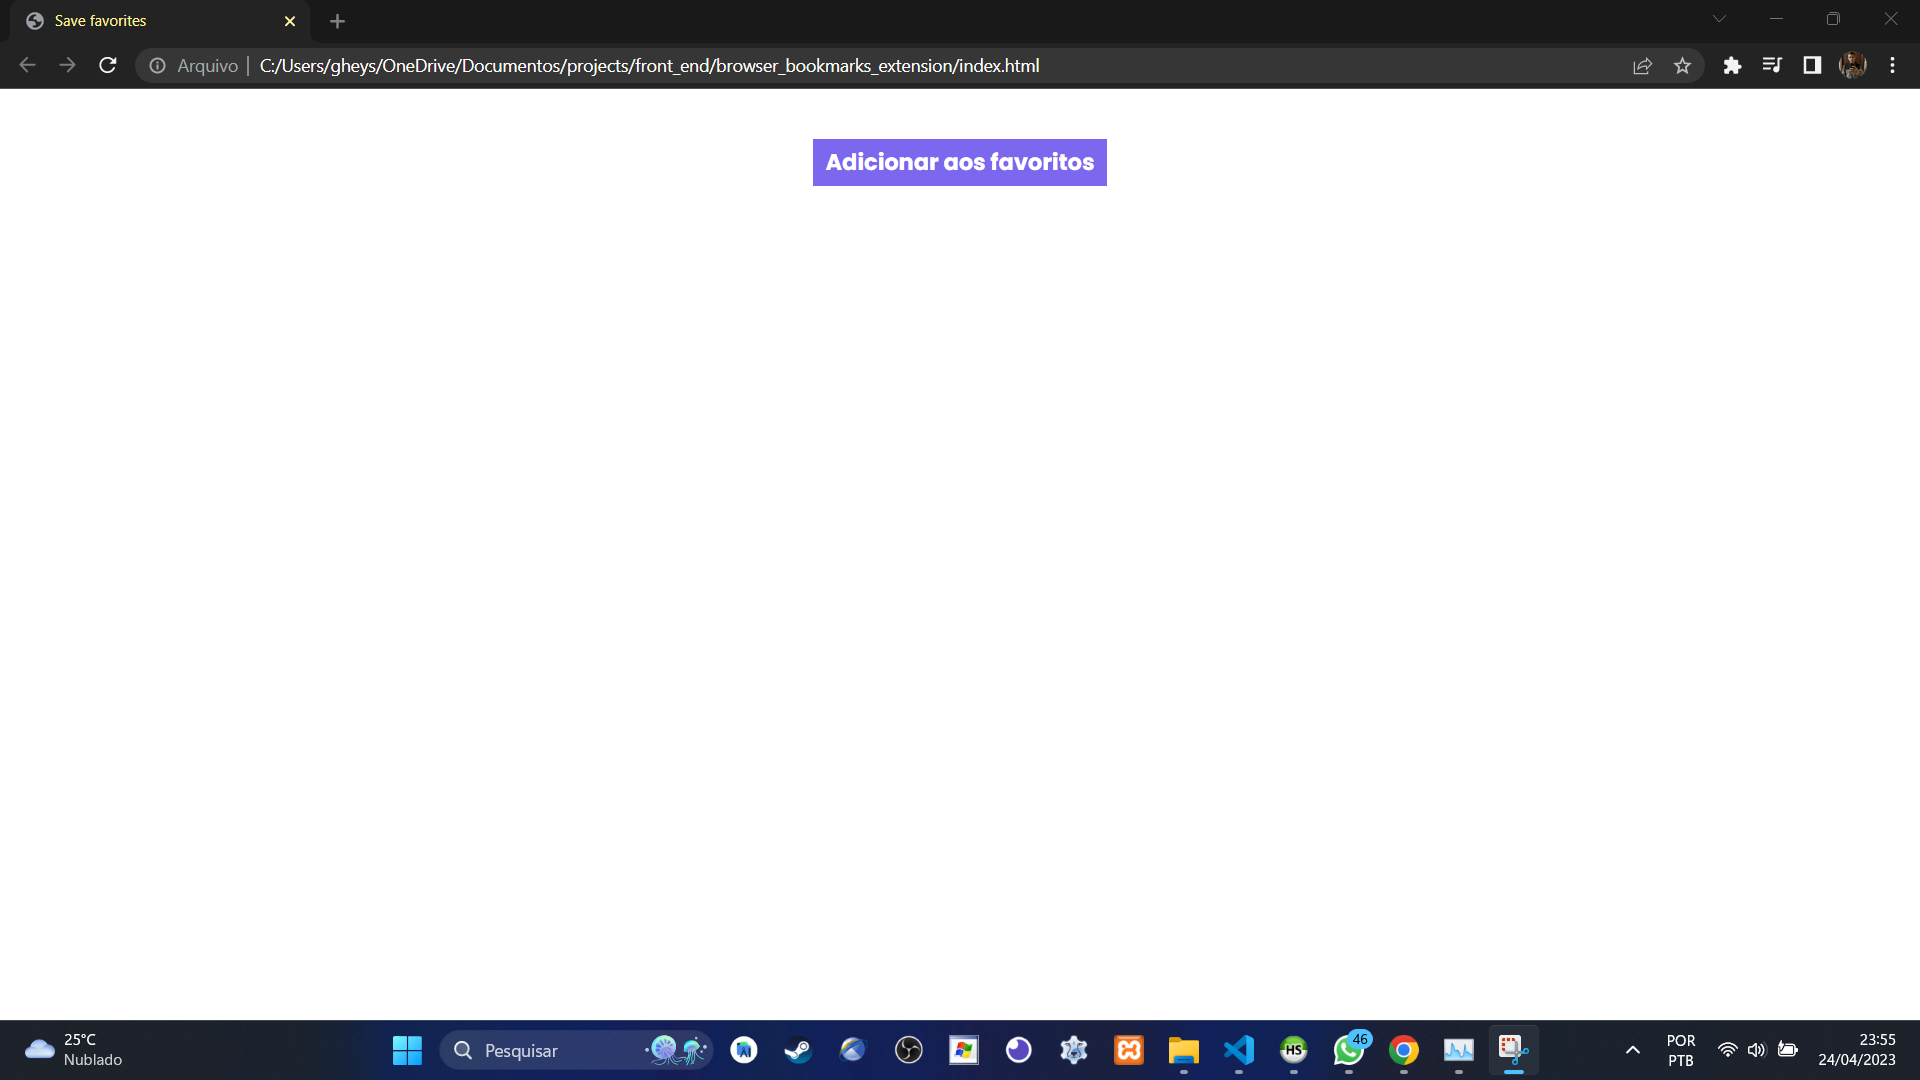This screenshot has width=1920, height=1080.
Task: Share this page icon
Action: (x=1642, y=66)
